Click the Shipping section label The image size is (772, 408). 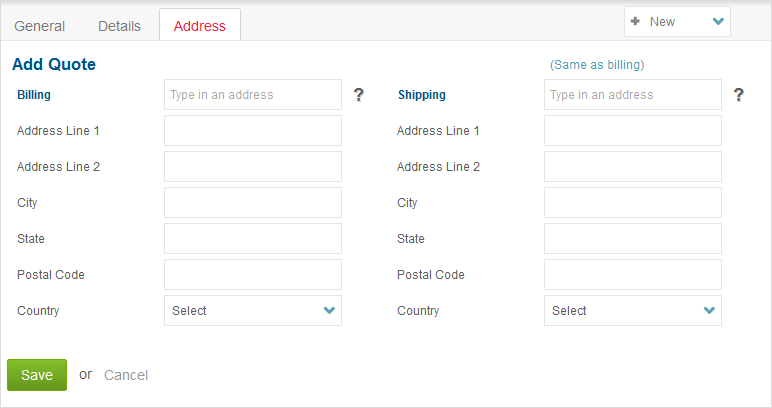click(421, 94)
